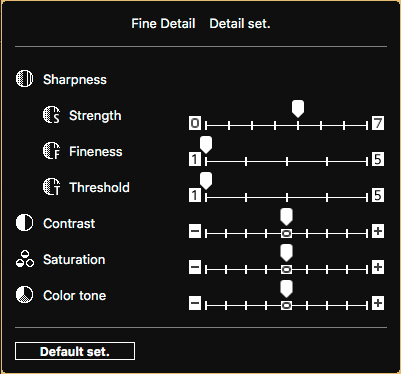
Task: Decrease Color tone with minus button
Action: click(x=195, y=303)
